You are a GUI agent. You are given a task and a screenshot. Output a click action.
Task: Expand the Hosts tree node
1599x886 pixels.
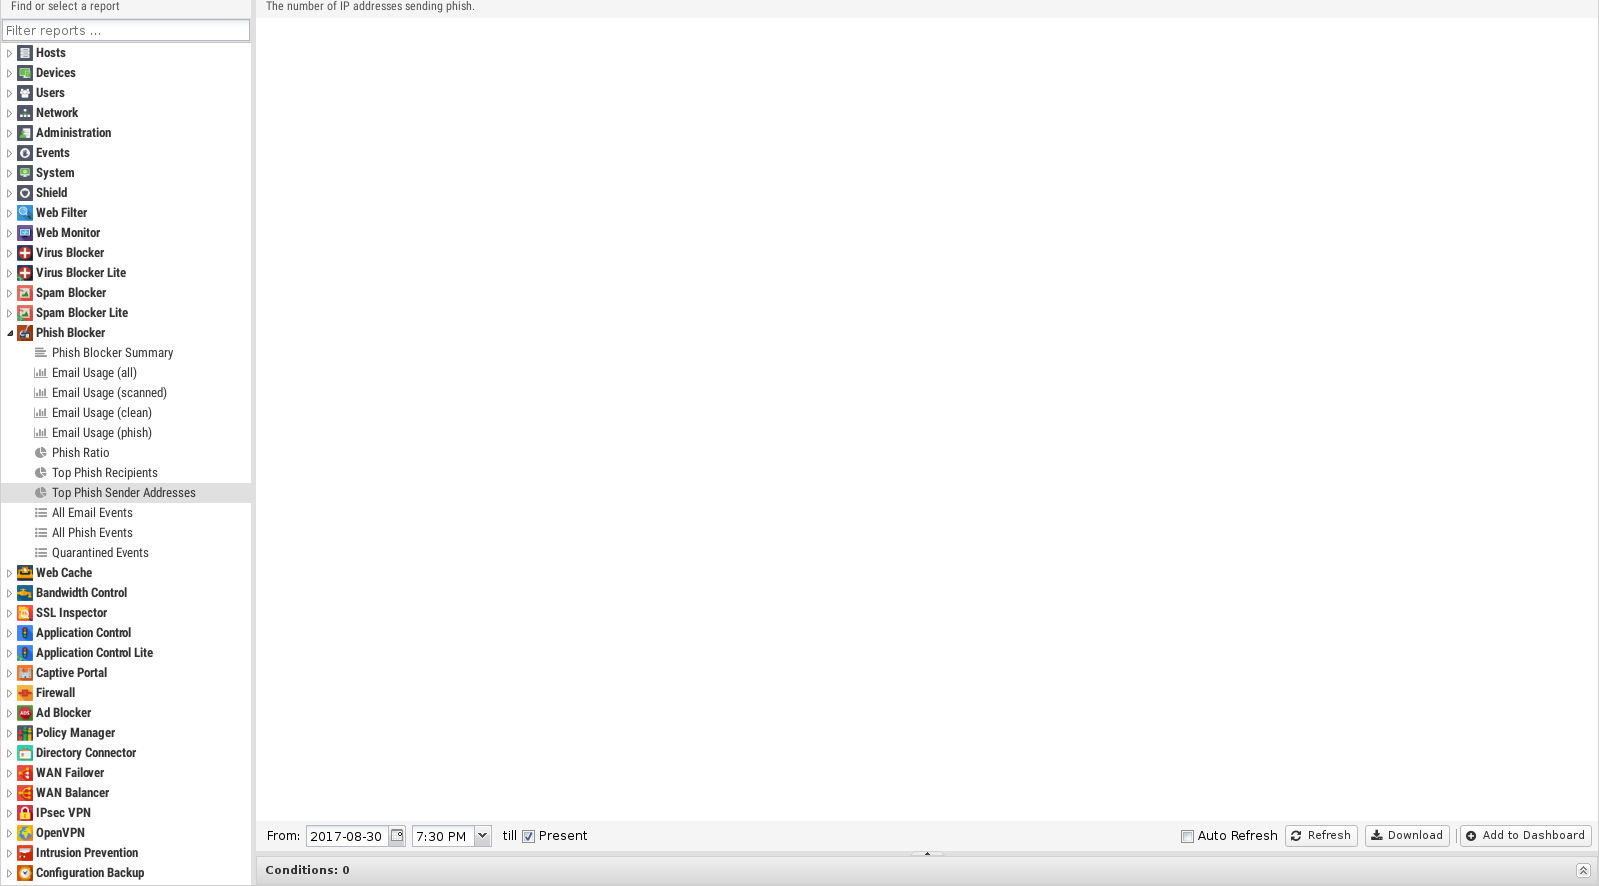tap(10, 53)
